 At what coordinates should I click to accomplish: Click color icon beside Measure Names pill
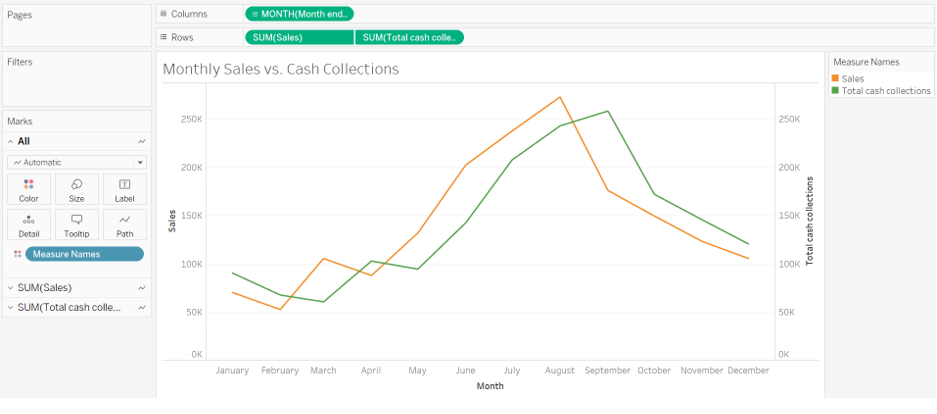pos(17,254)
